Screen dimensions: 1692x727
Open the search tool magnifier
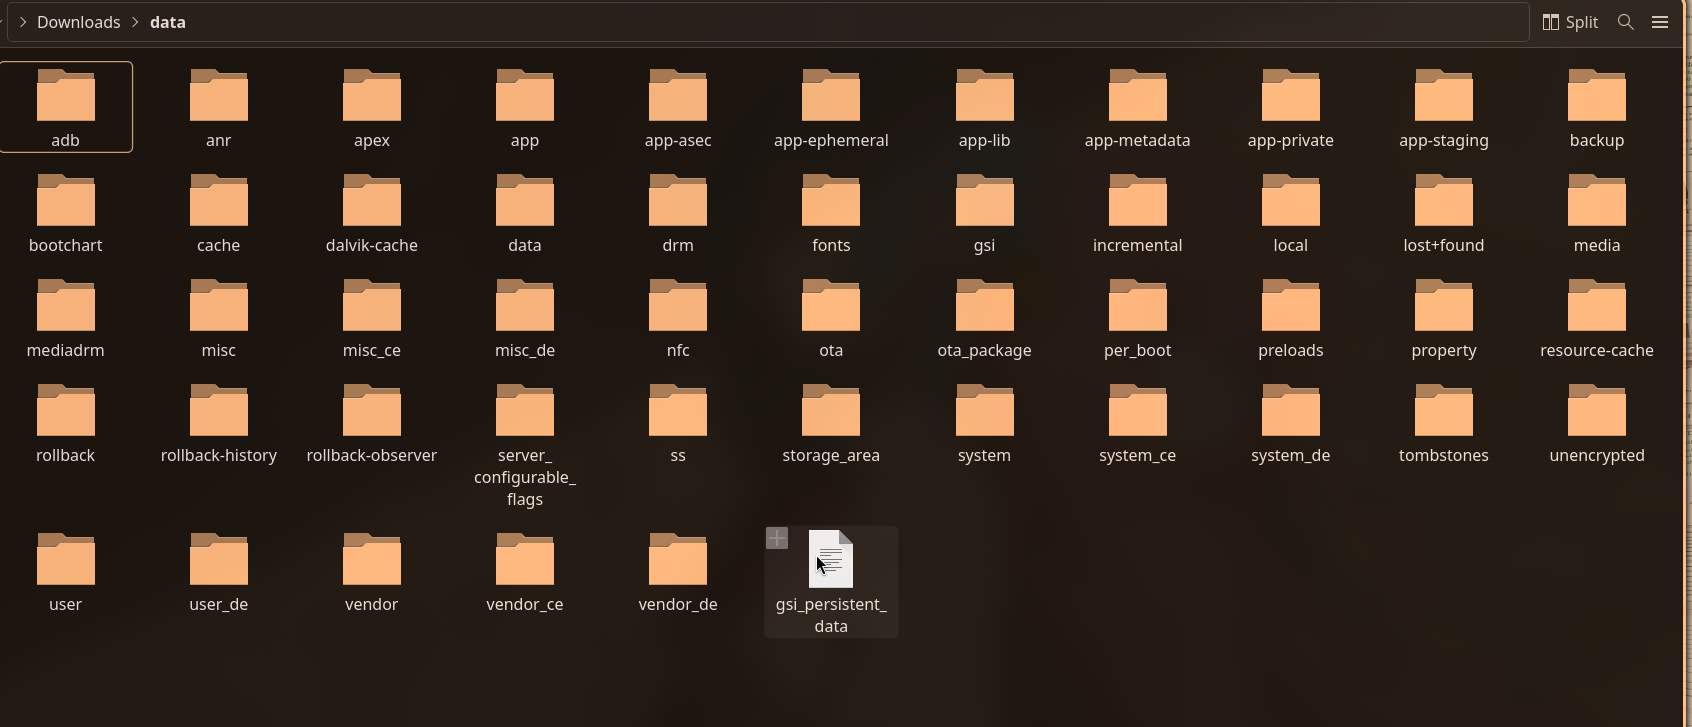pos(1626,22)
